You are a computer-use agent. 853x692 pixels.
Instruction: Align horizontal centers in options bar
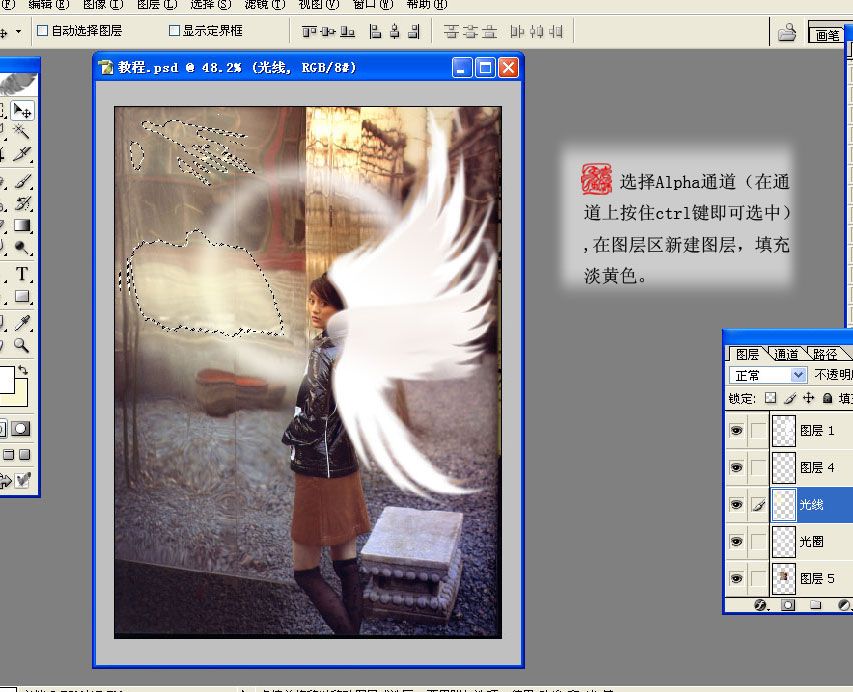(395, 32)
